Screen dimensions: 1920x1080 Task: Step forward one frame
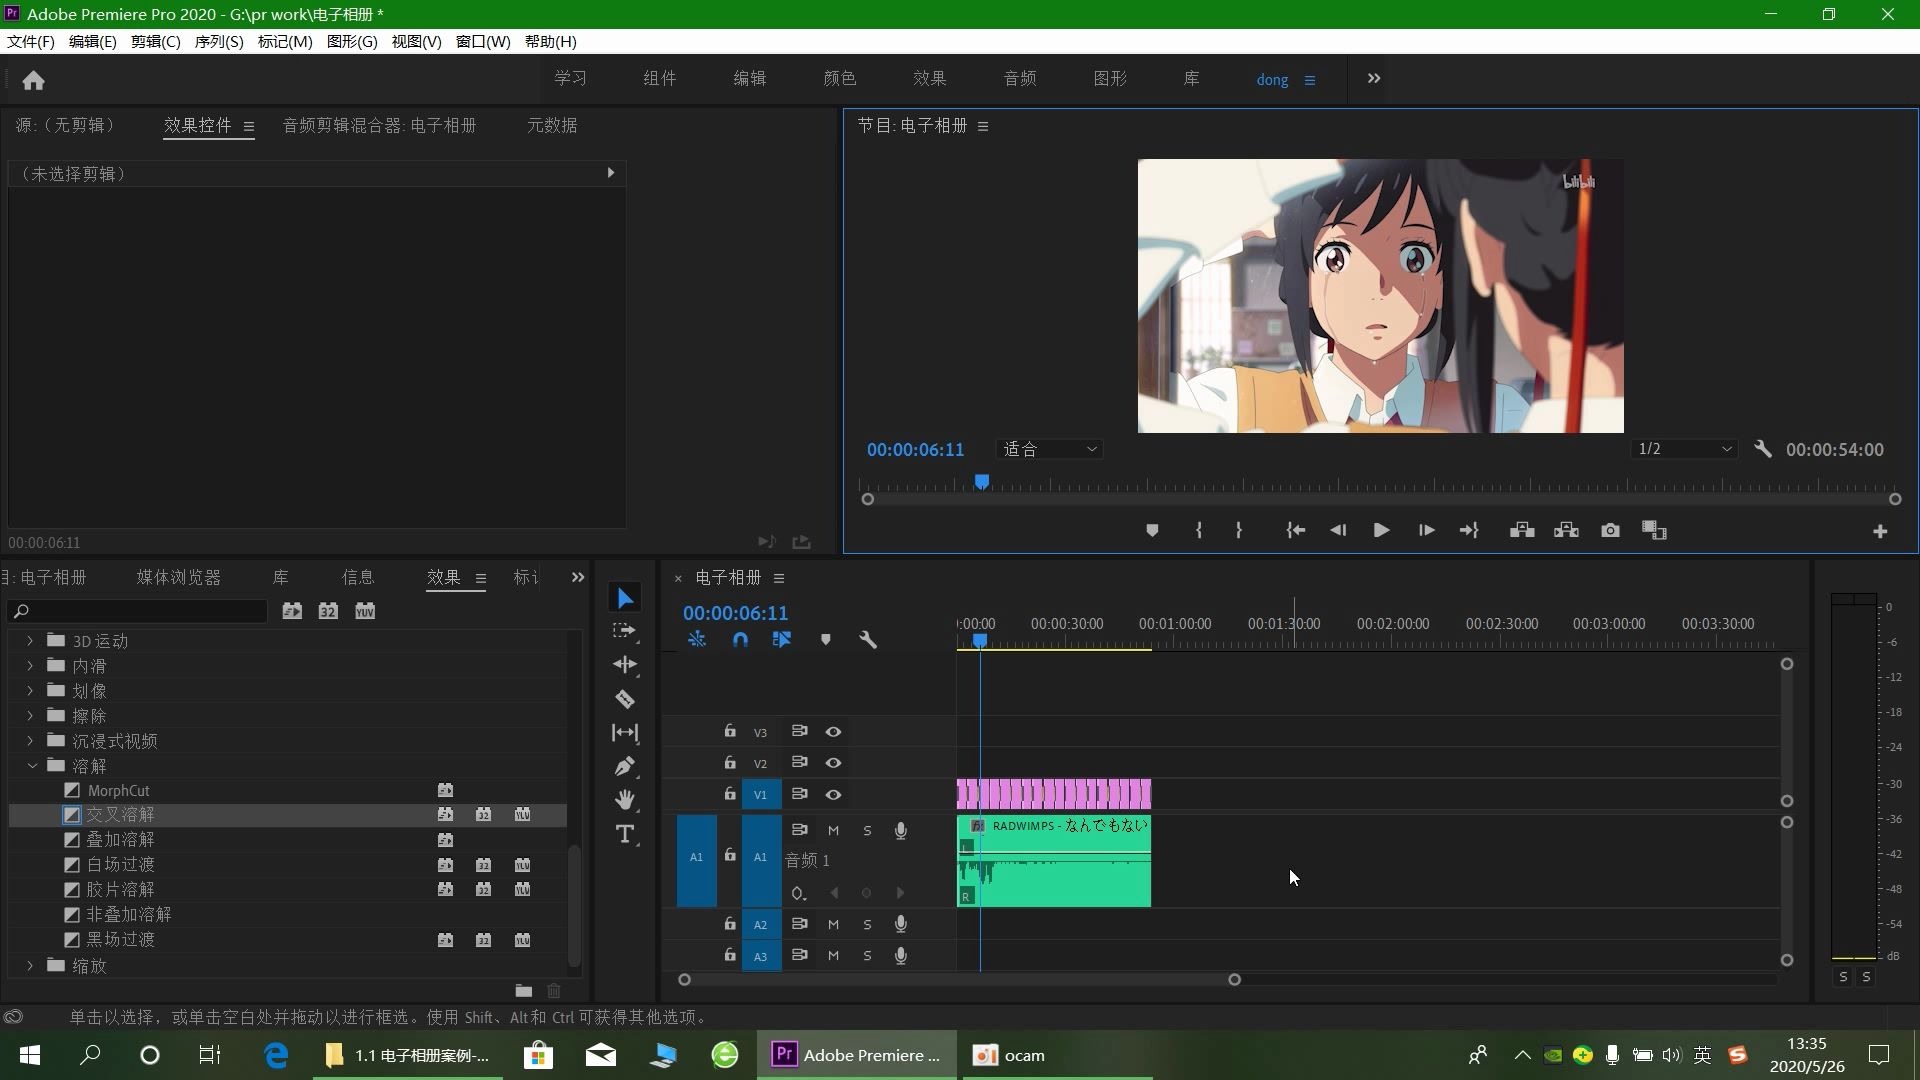1426,530
